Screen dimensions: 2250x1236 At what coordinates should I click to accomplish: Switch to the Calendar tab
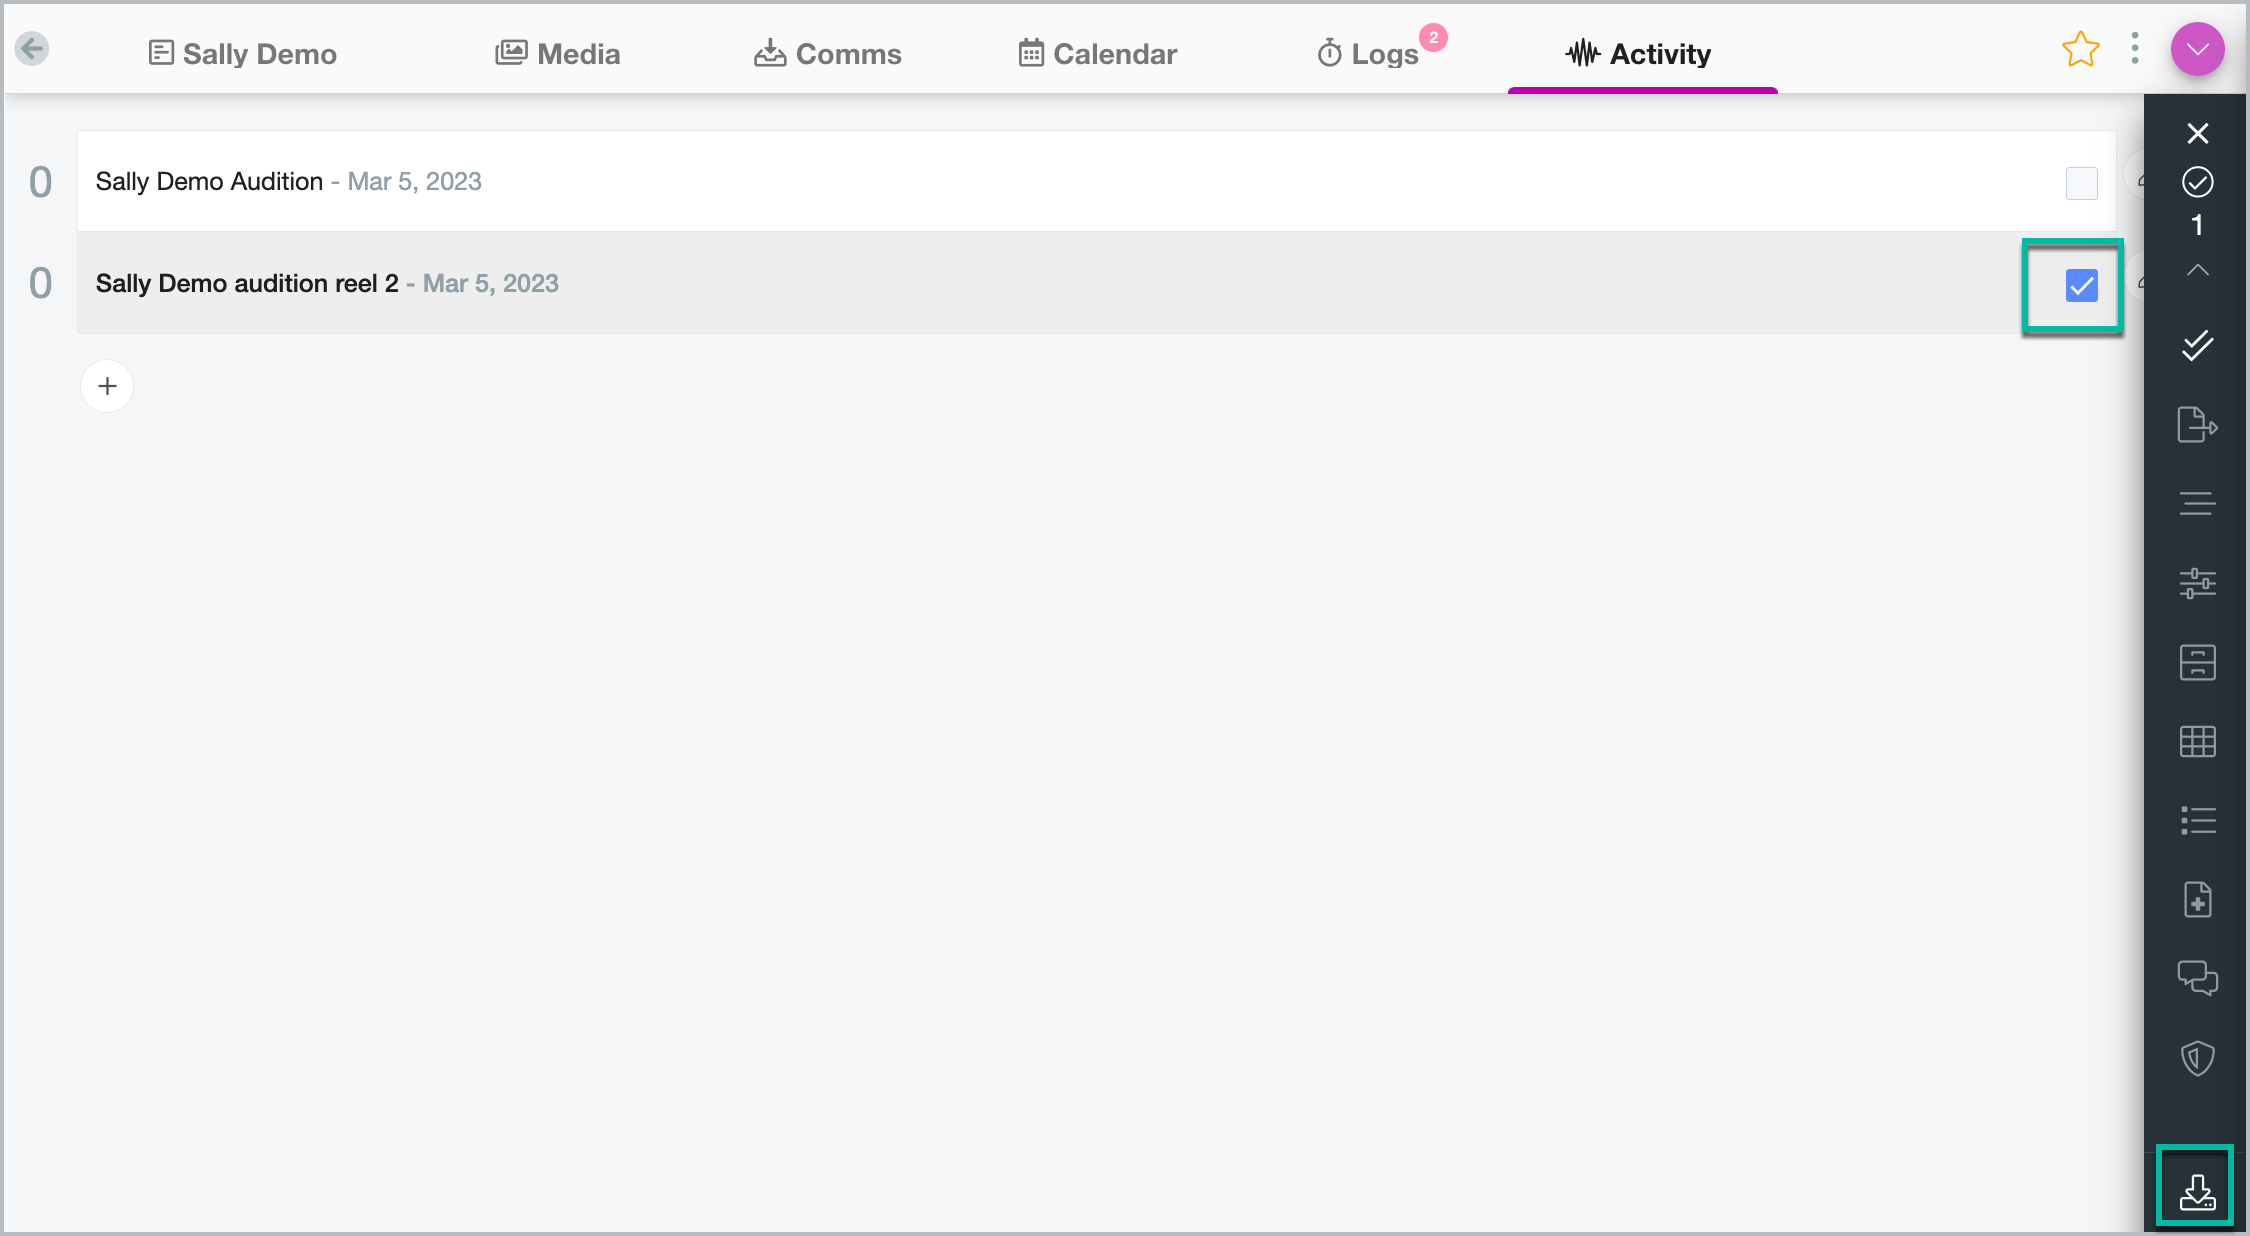1097,54
